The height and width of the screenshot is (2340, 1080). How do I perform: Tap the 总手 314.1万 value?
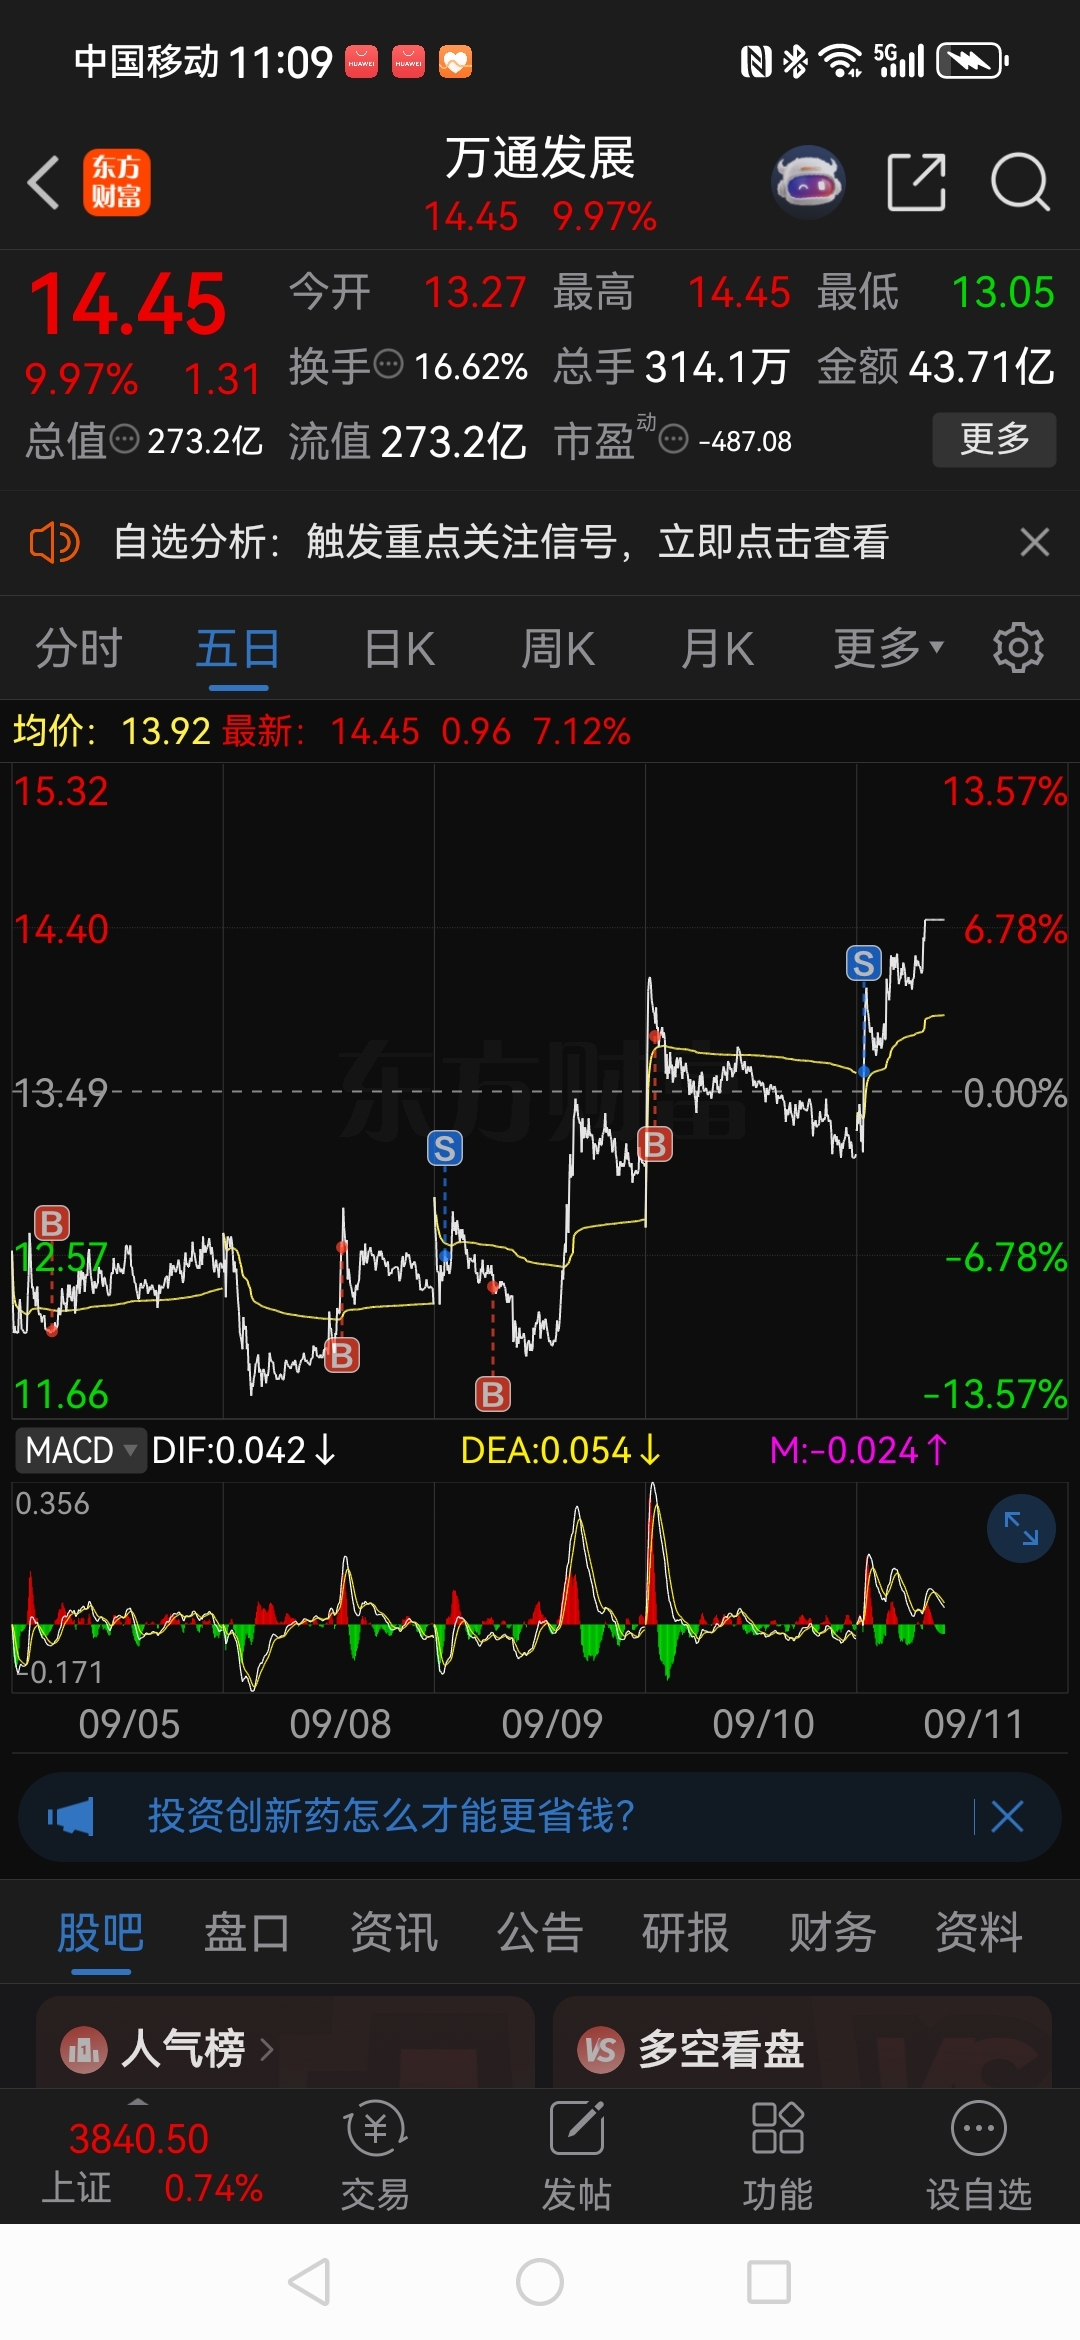click(x=717, y=367)
